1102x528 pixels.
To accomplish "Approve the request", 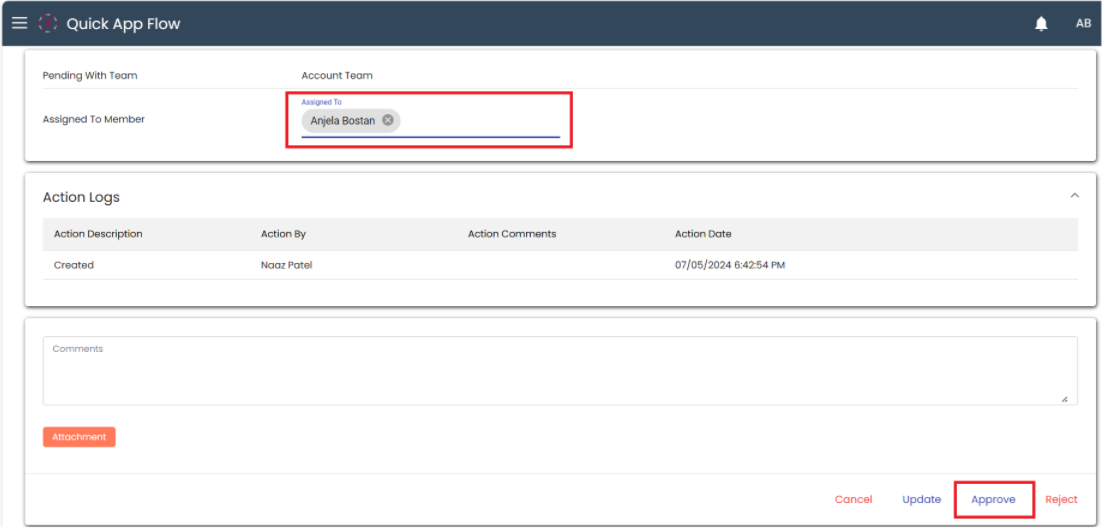I will [993, 499].
